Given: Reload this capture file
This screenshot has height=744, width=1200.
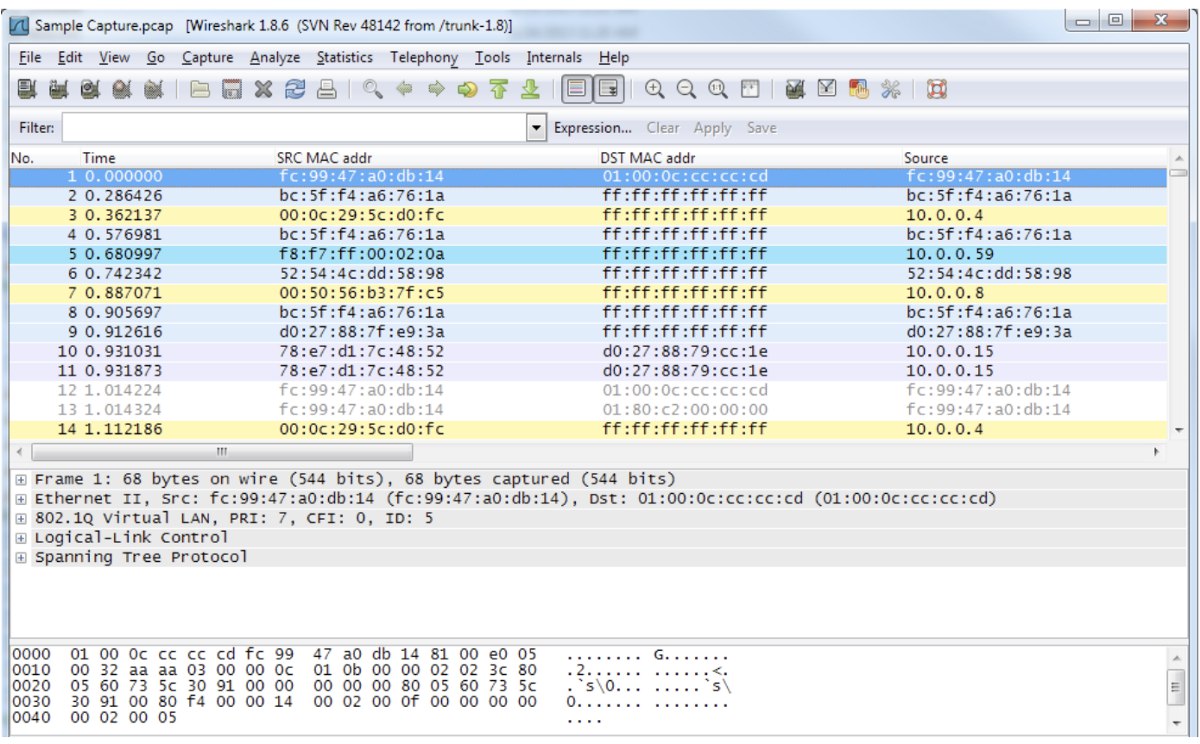Looking at the screenshot, I should click(295, 90).
